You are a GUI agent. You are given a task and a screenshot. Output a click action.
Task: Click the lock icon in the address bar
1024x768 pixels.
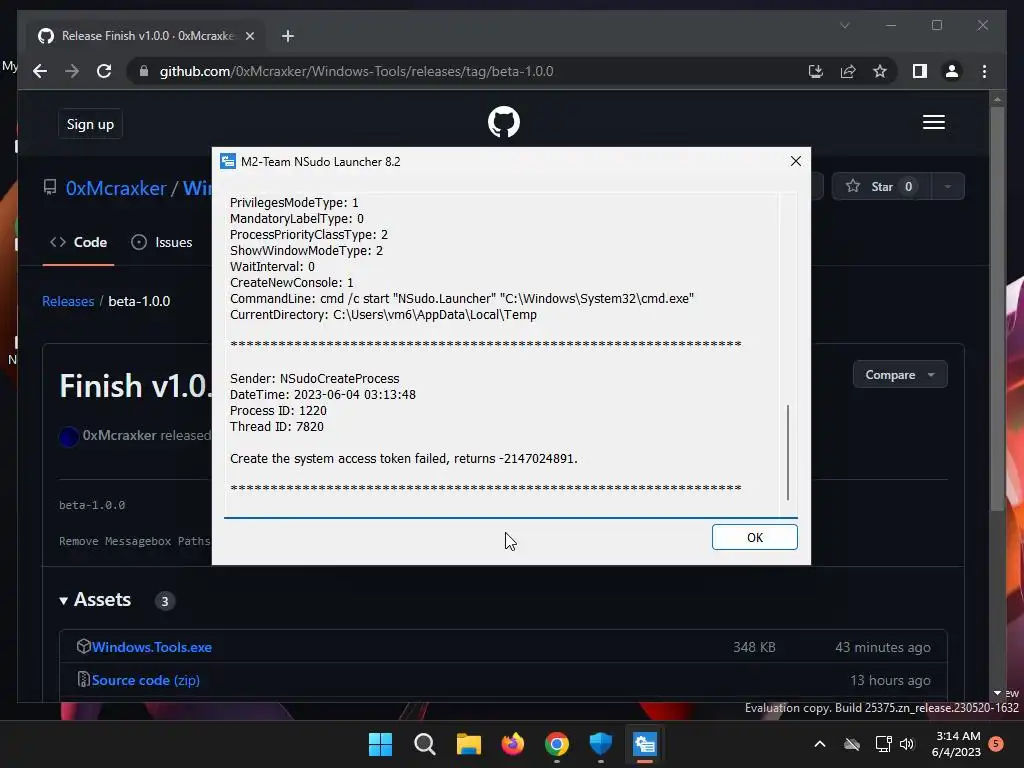pyautogui.click(x=144, y=71)
